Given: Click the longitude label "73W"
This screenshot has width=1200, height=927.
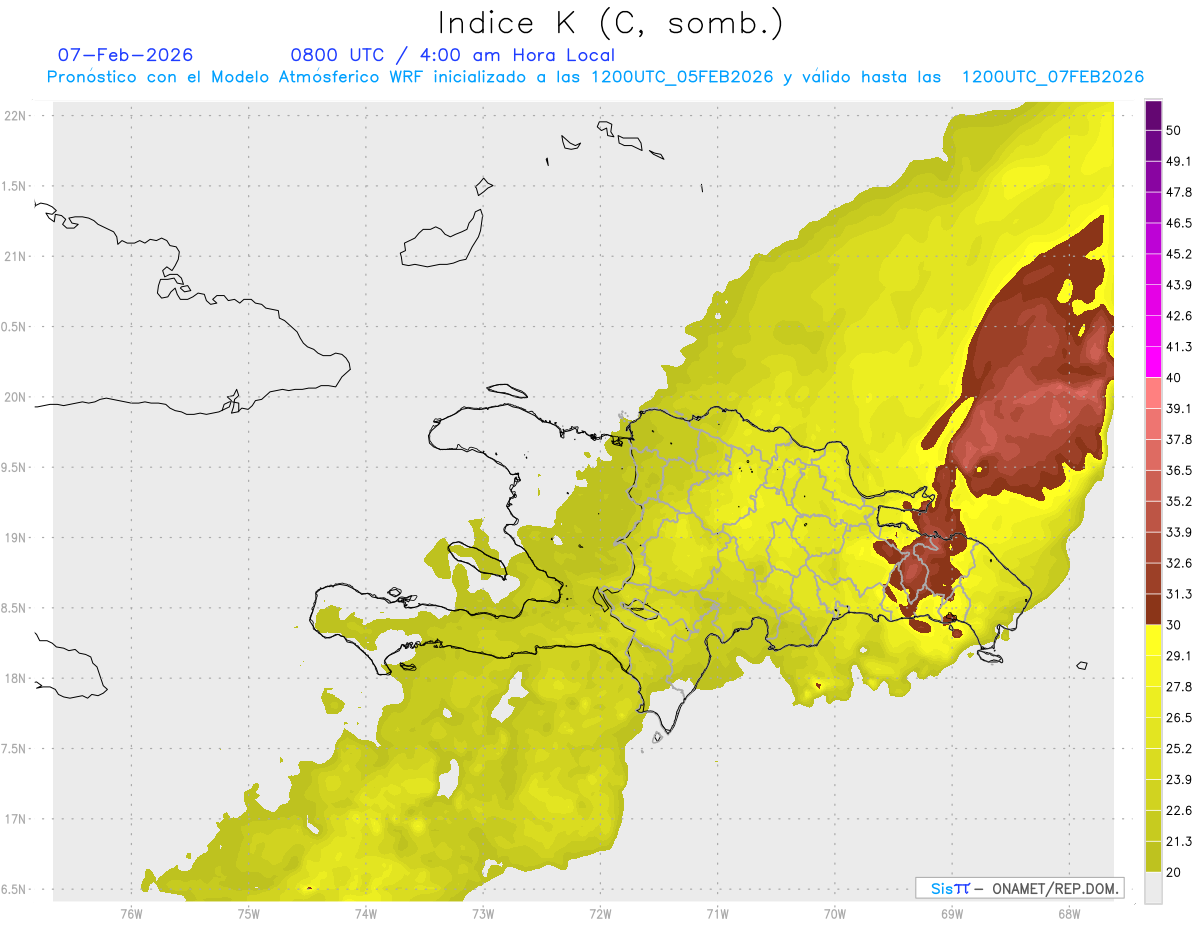Looking at the screenshot, I should coord(483,912).
